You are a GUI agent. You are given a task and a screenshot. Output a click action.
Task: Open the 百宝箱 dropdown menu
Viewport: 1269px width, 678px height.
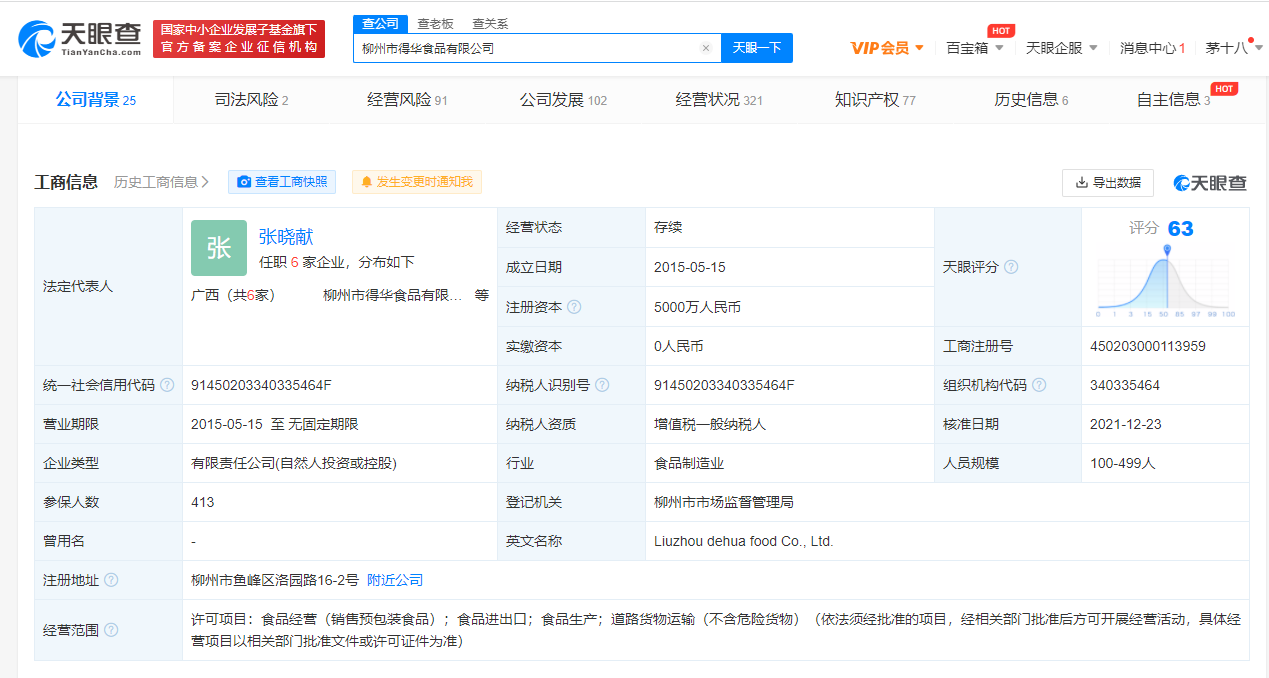(975, 48)
